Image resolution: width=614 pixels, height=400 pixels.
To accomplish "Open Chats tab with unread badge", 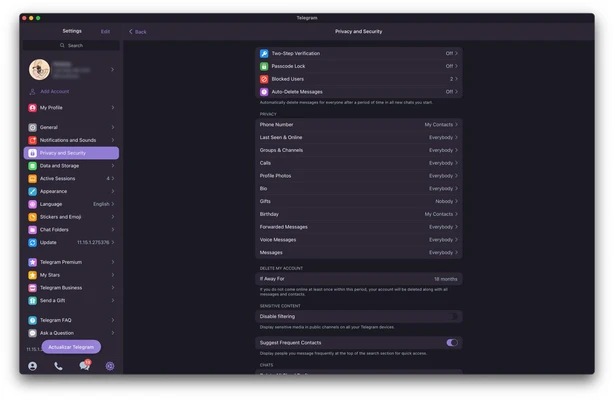I will 85,366.
